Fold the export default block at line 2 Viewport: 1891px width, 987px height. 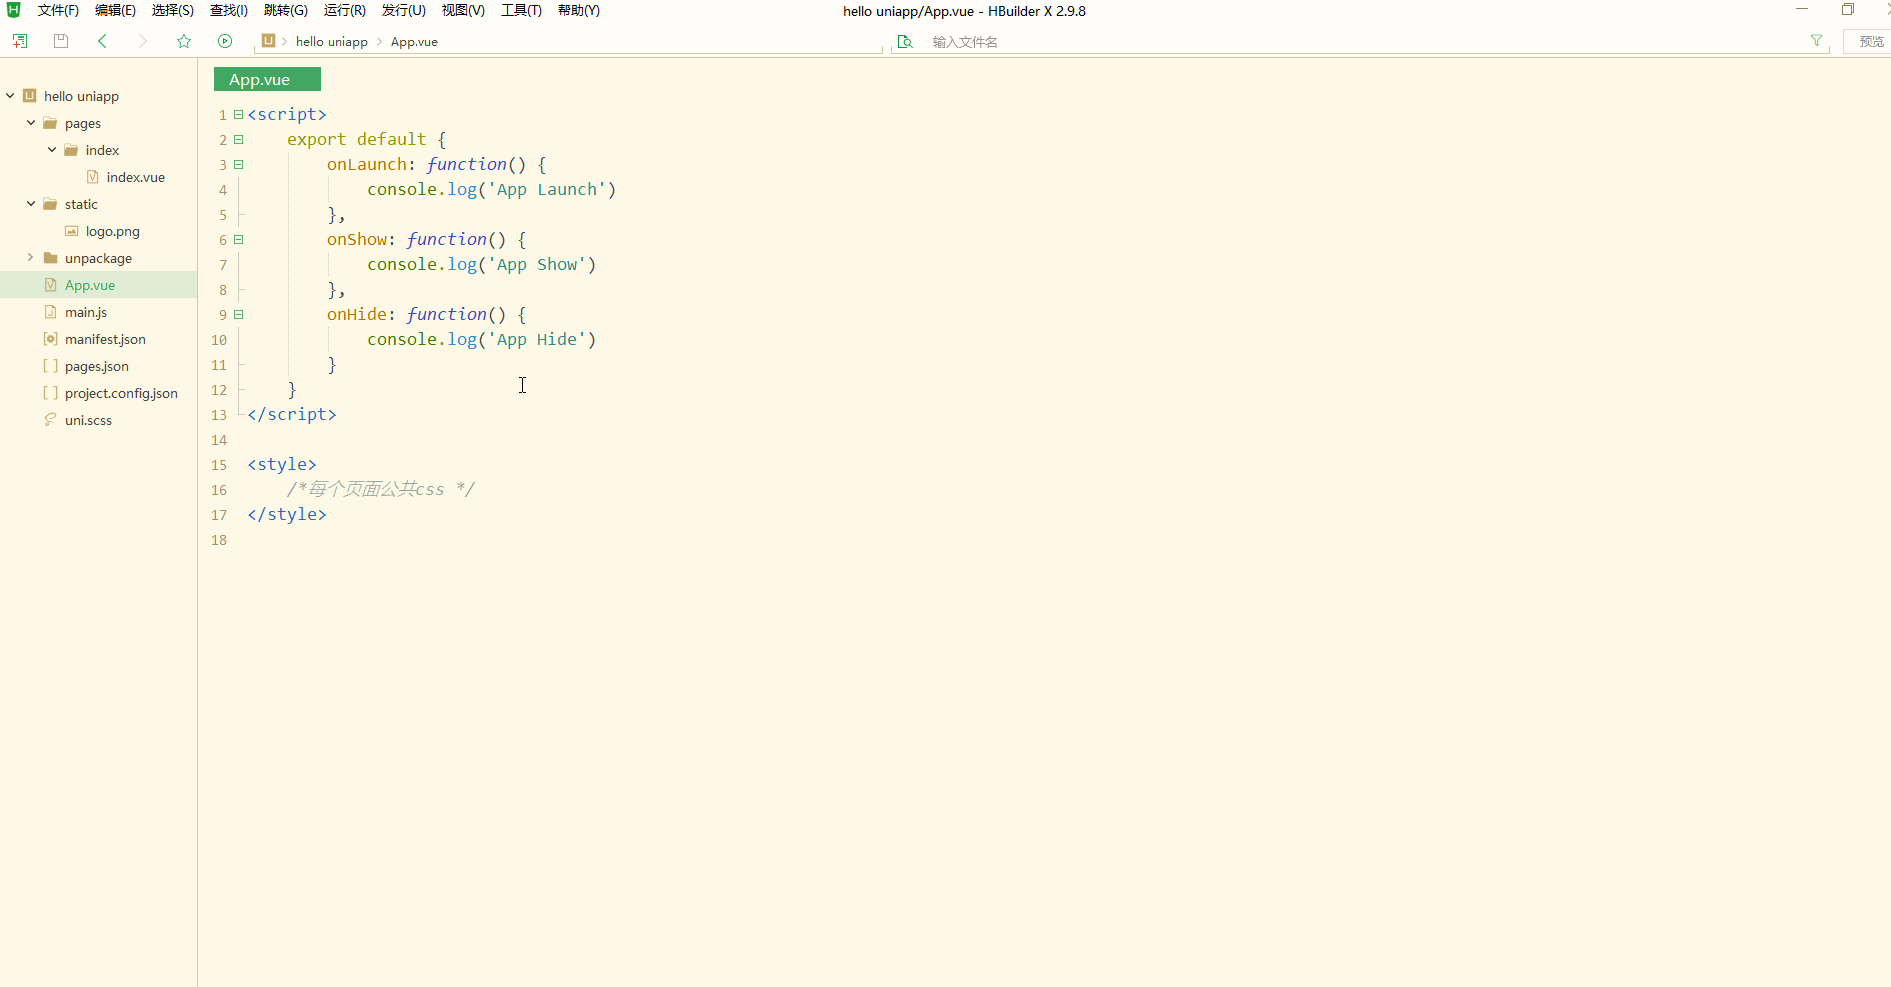tap(239, 140)
